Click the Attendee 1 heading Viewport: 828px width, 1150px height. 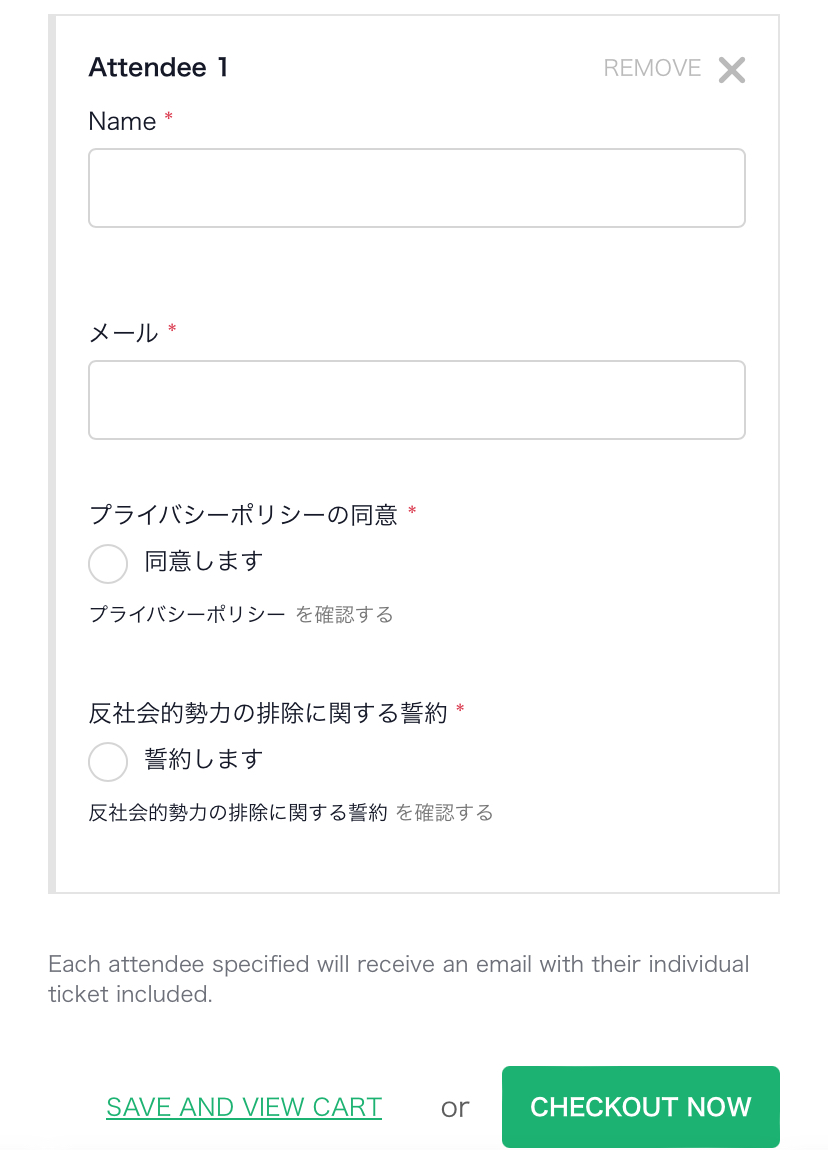pos(158,67)
